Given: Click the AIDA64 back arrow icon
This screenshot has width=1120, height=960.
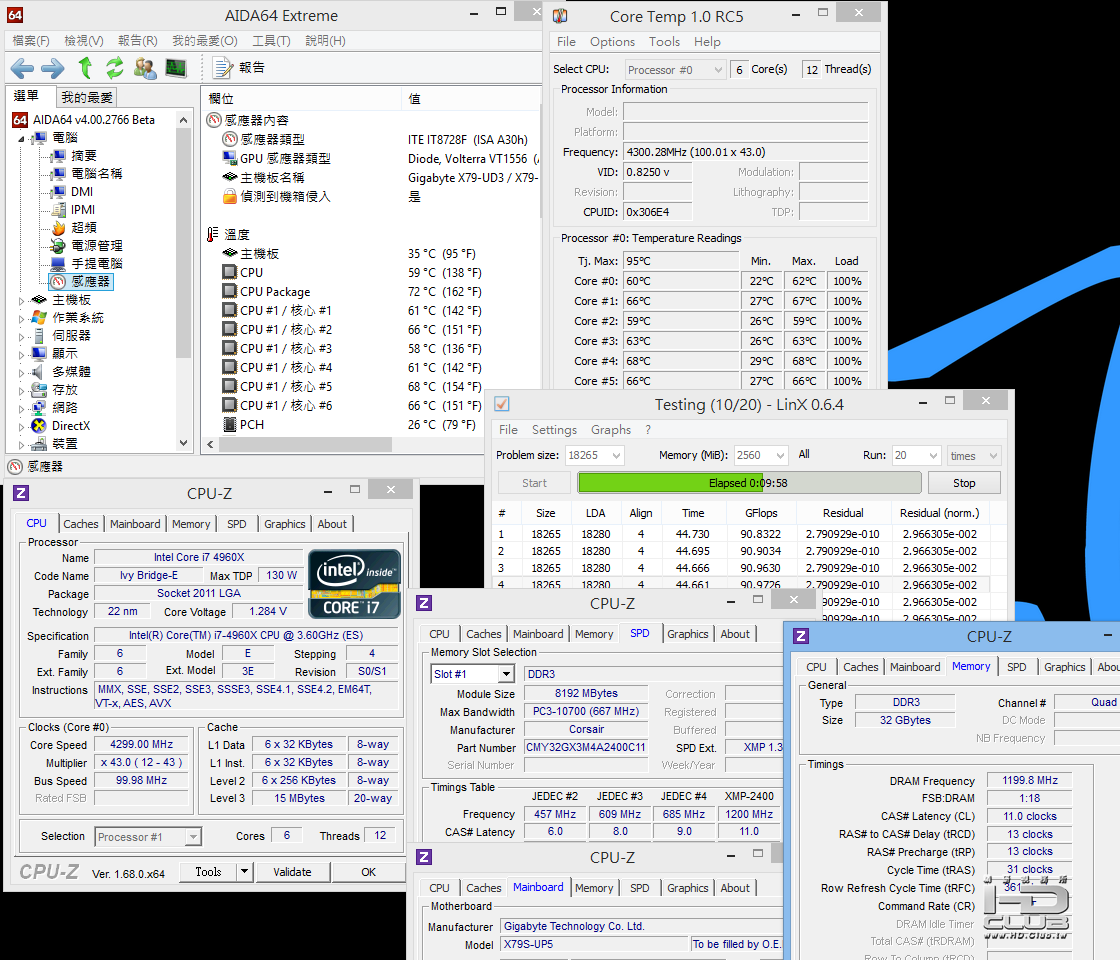Looking at the screenshot, I should [22, 68].
